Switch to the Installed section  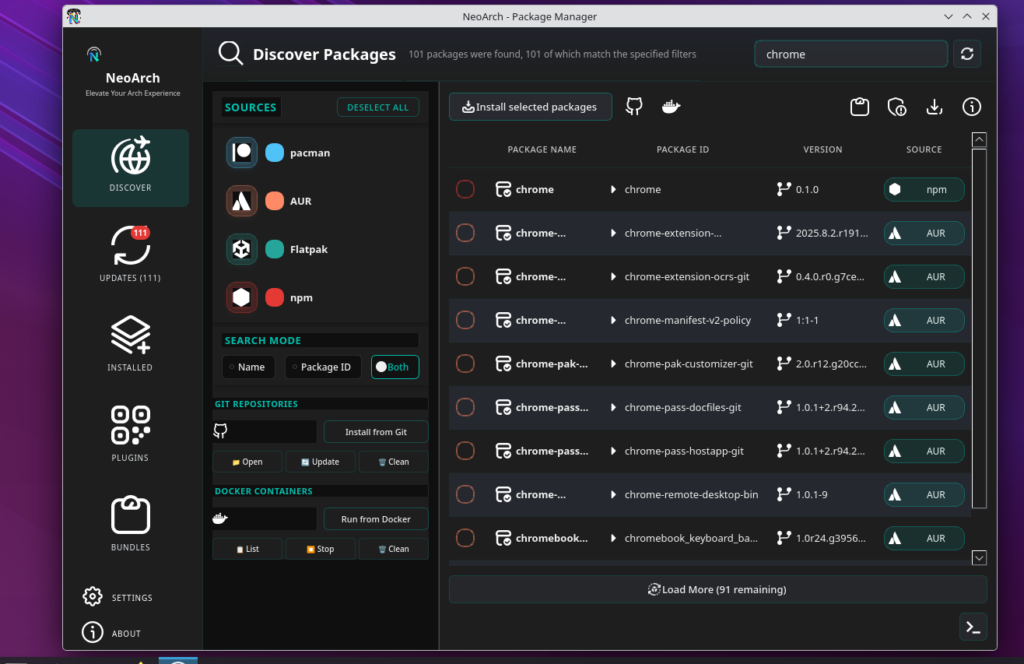coord(130,342)
